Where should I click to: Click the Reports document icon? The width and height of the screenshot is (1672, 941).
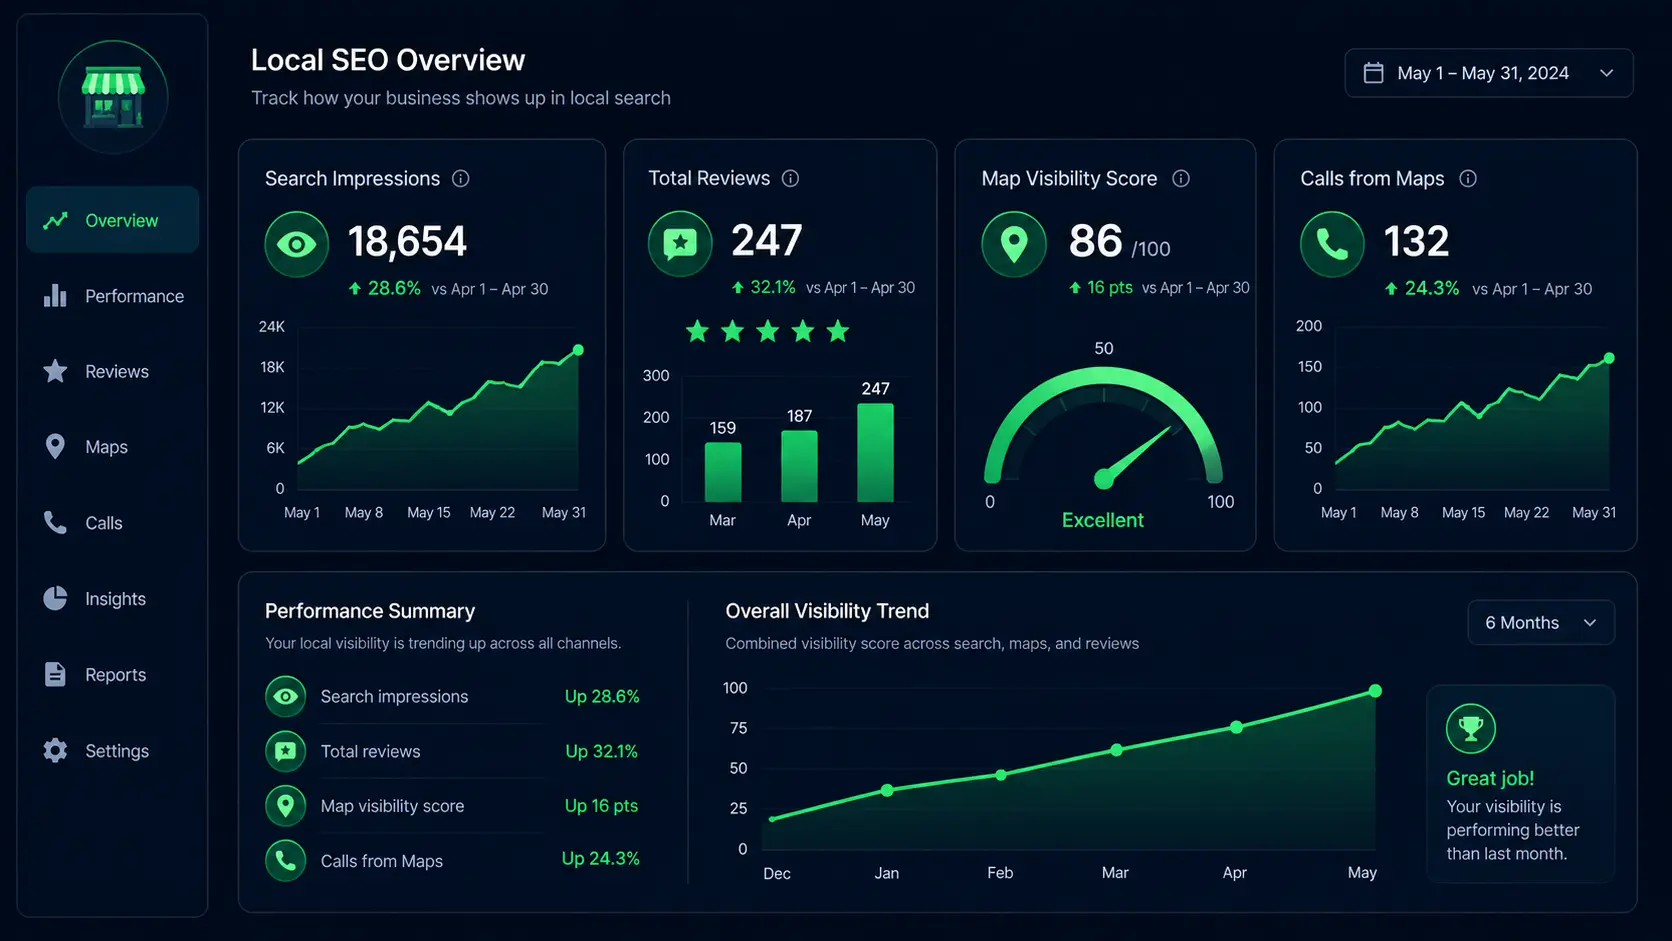tap(55, 674)
